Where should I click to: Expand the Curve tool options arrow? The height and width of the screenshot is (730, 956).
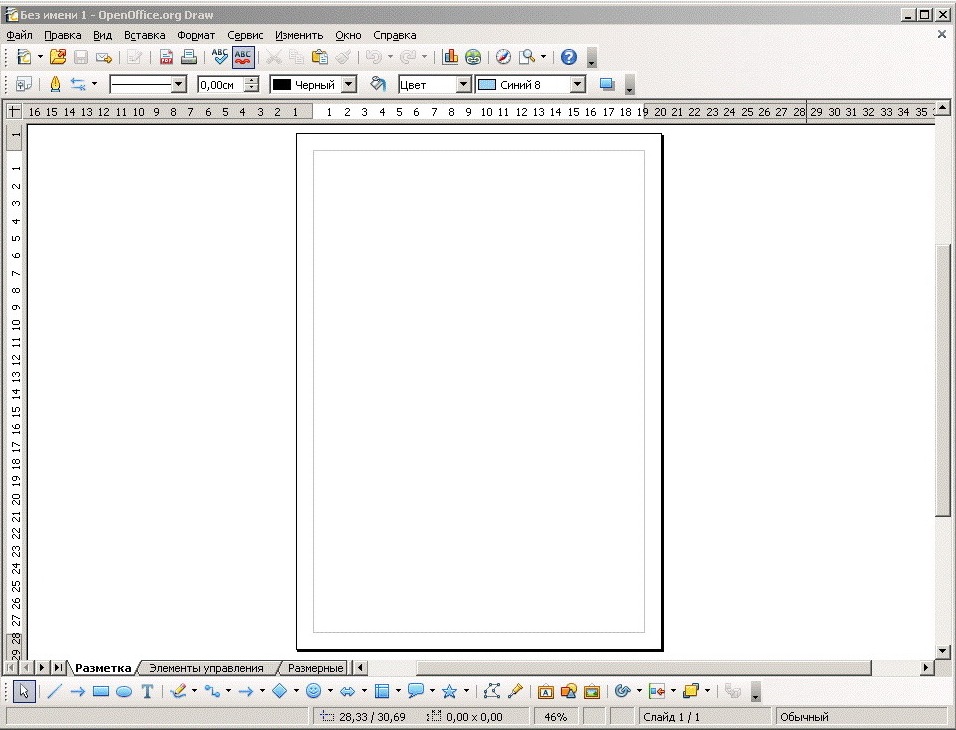(x=194, y=691)
